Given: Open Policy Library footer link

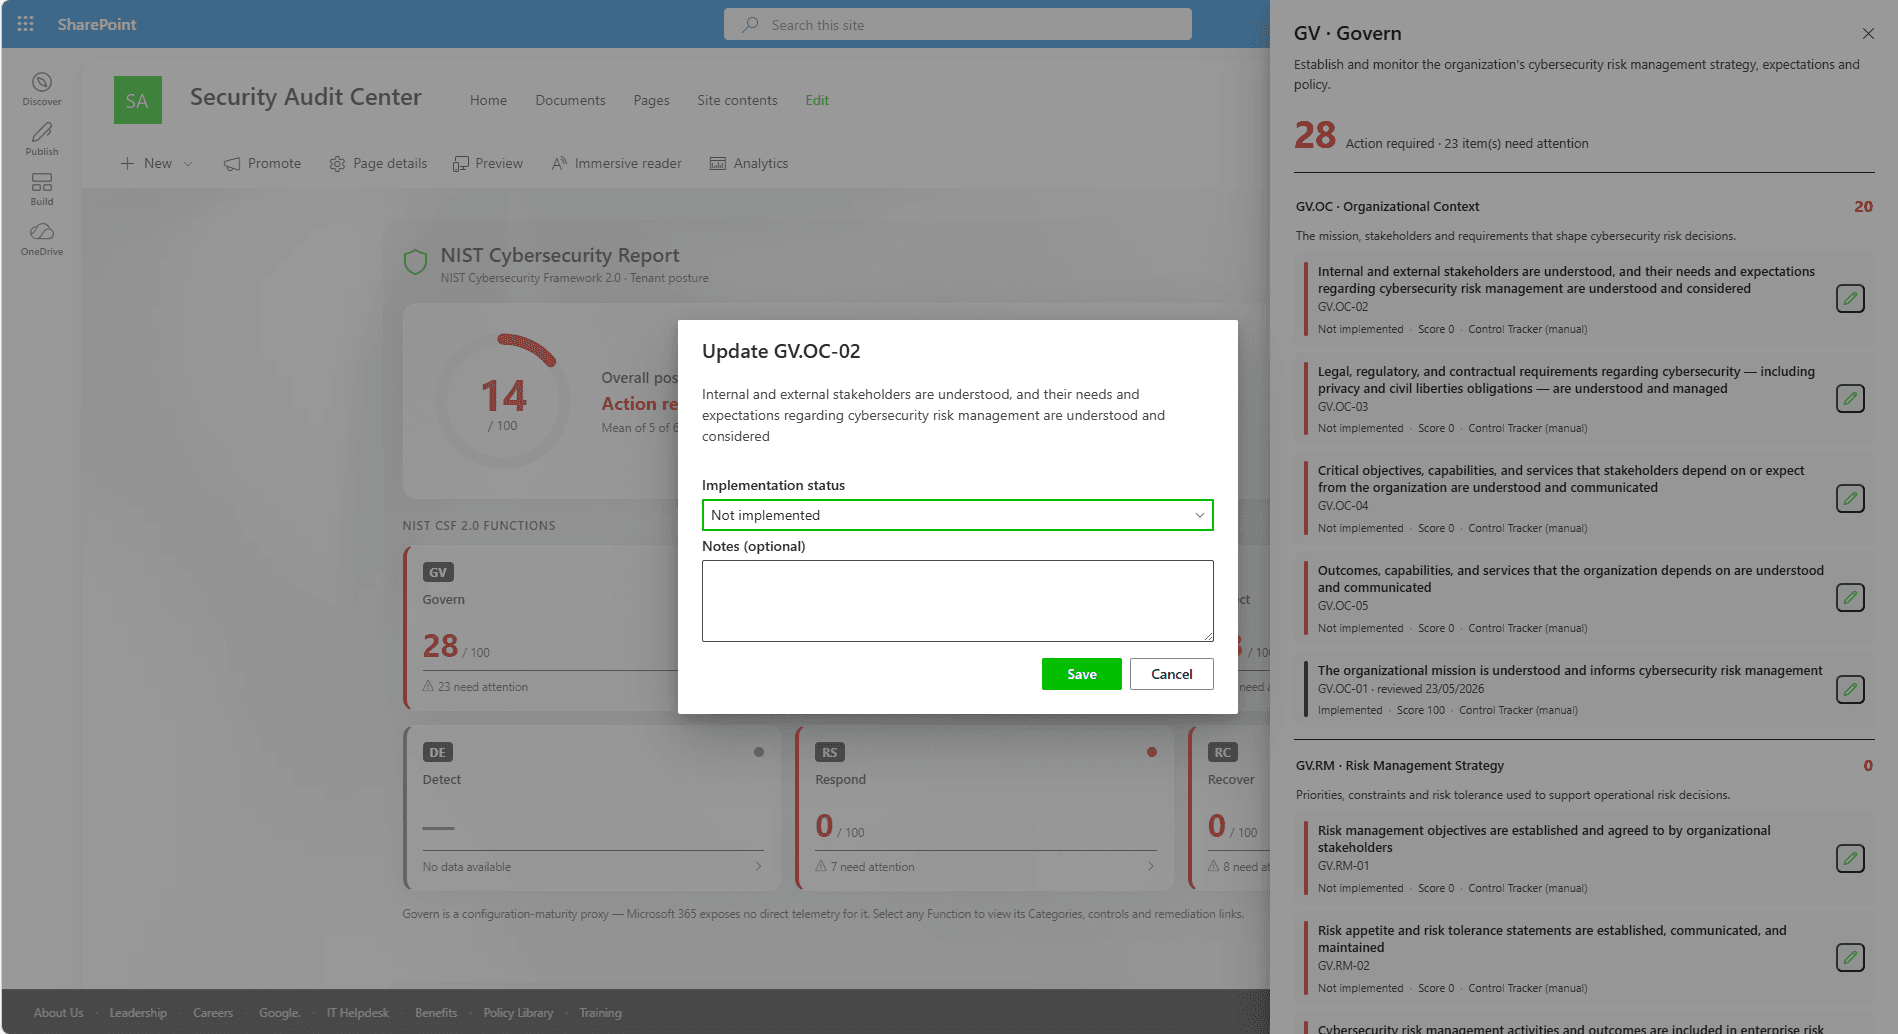Looking at the screenshot, I should click(x=518, y=1013).
